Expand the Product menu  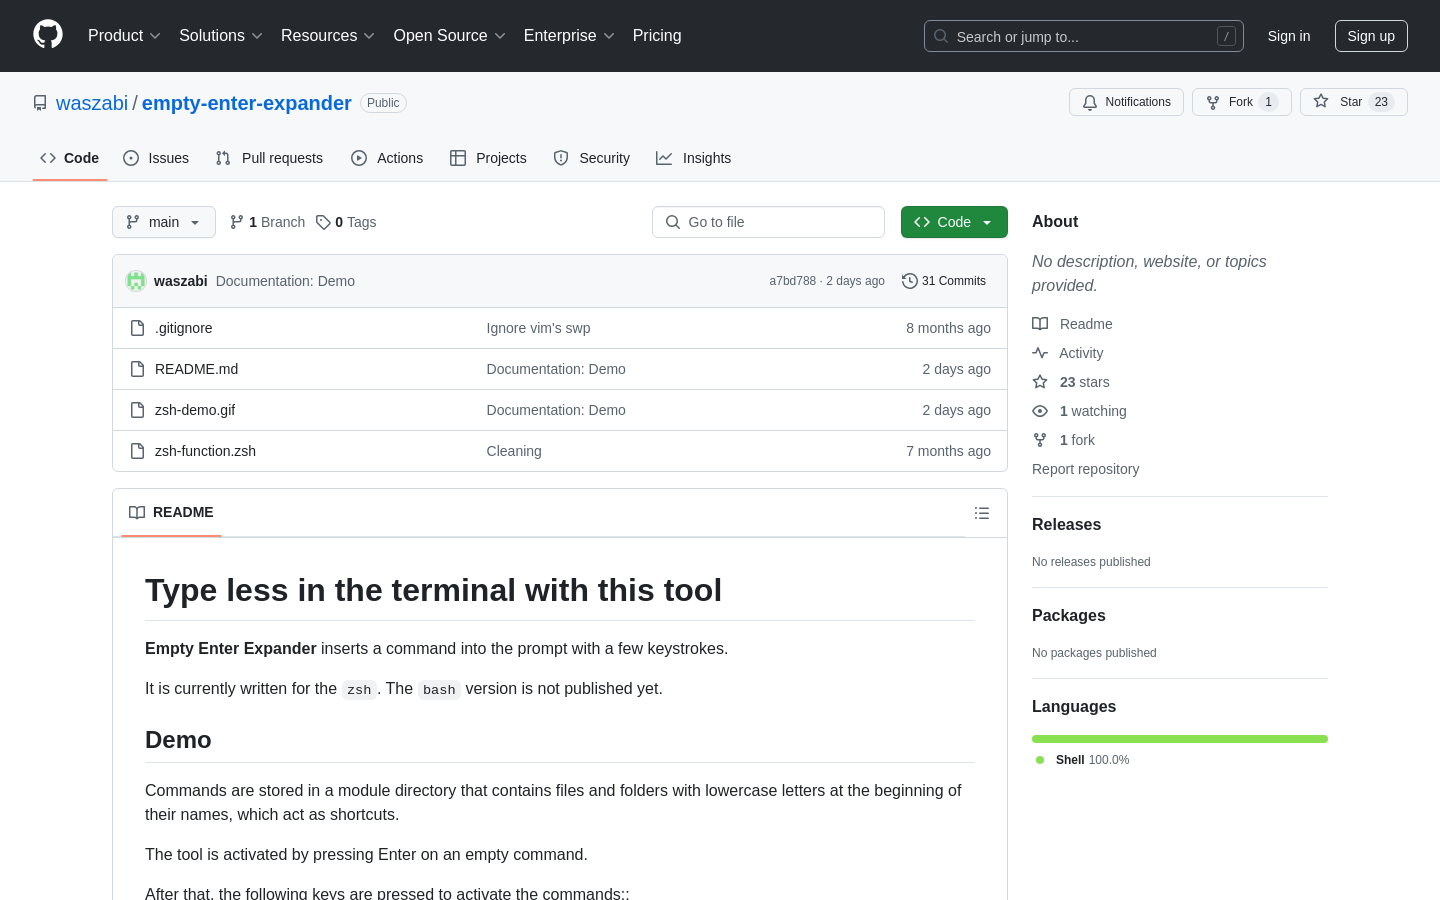[124, 36]
